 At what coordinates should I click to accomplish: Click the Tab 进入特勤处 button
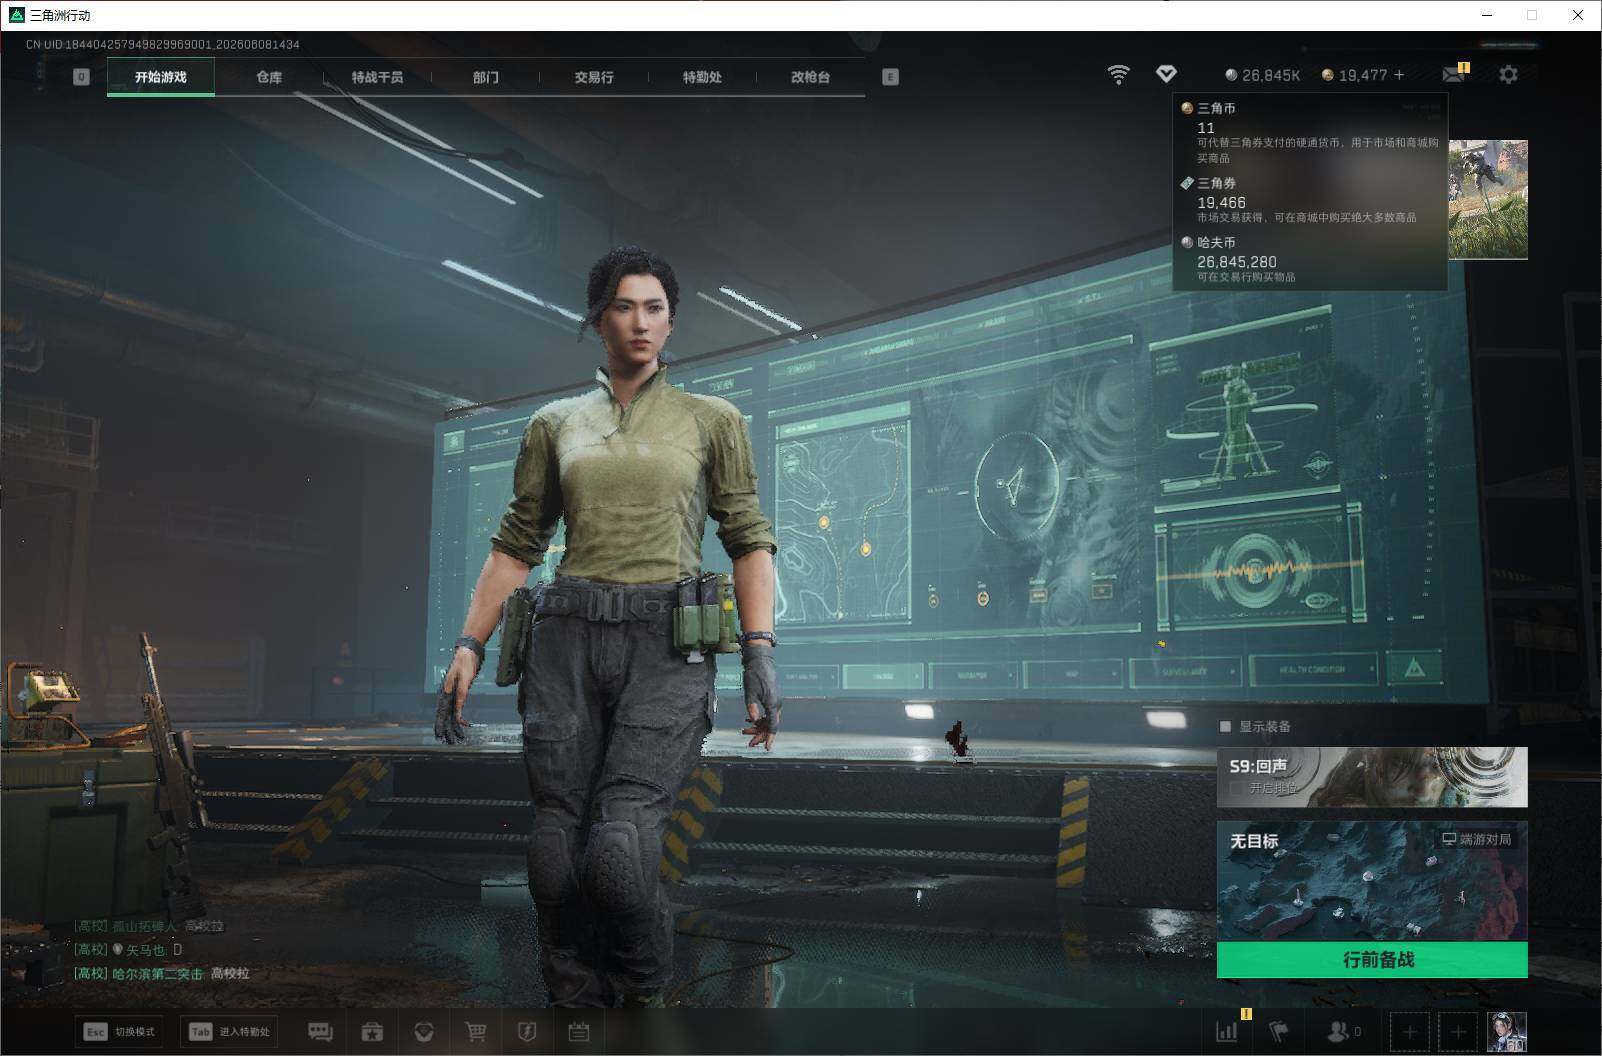point(229,1032)
